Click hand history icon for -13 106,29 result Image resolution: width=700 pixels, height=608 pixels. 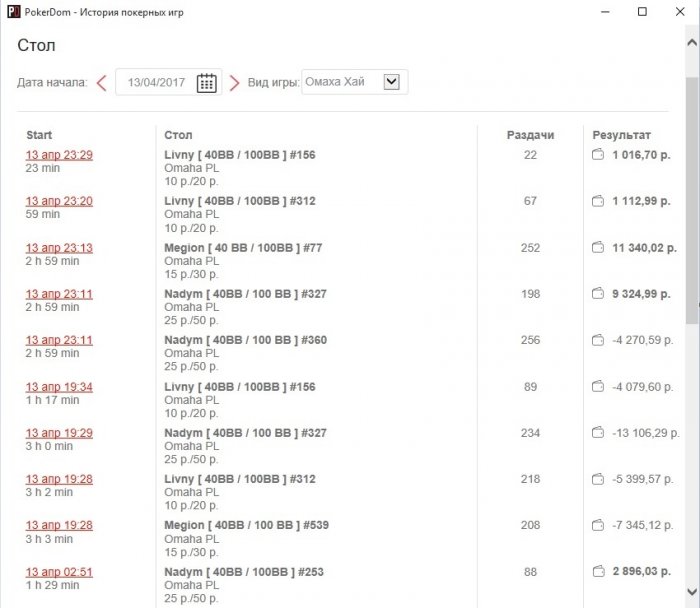point(599,433)
